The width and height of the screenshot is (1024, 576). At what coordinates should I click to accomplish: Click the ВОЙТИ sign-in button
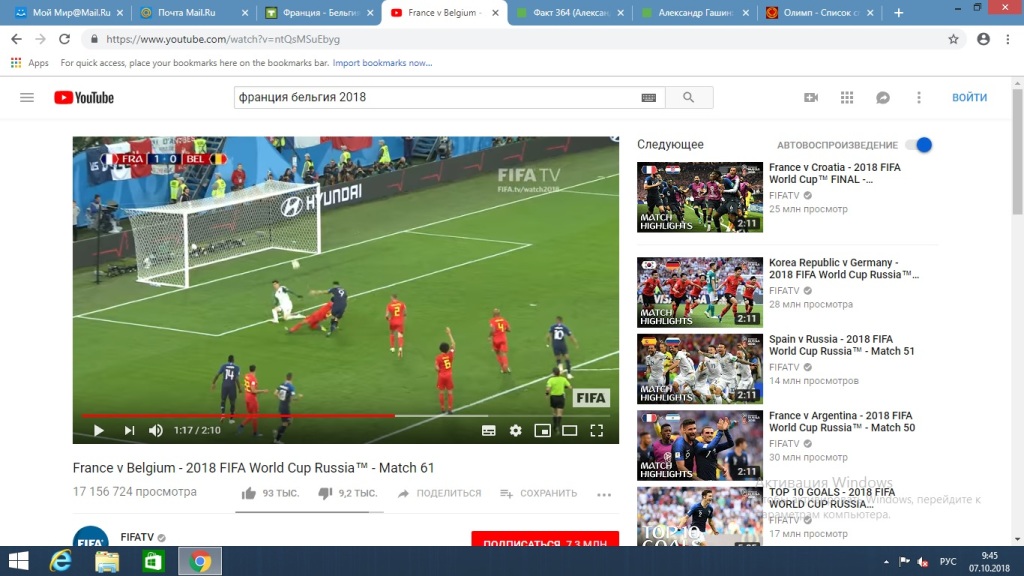[969, 97]
